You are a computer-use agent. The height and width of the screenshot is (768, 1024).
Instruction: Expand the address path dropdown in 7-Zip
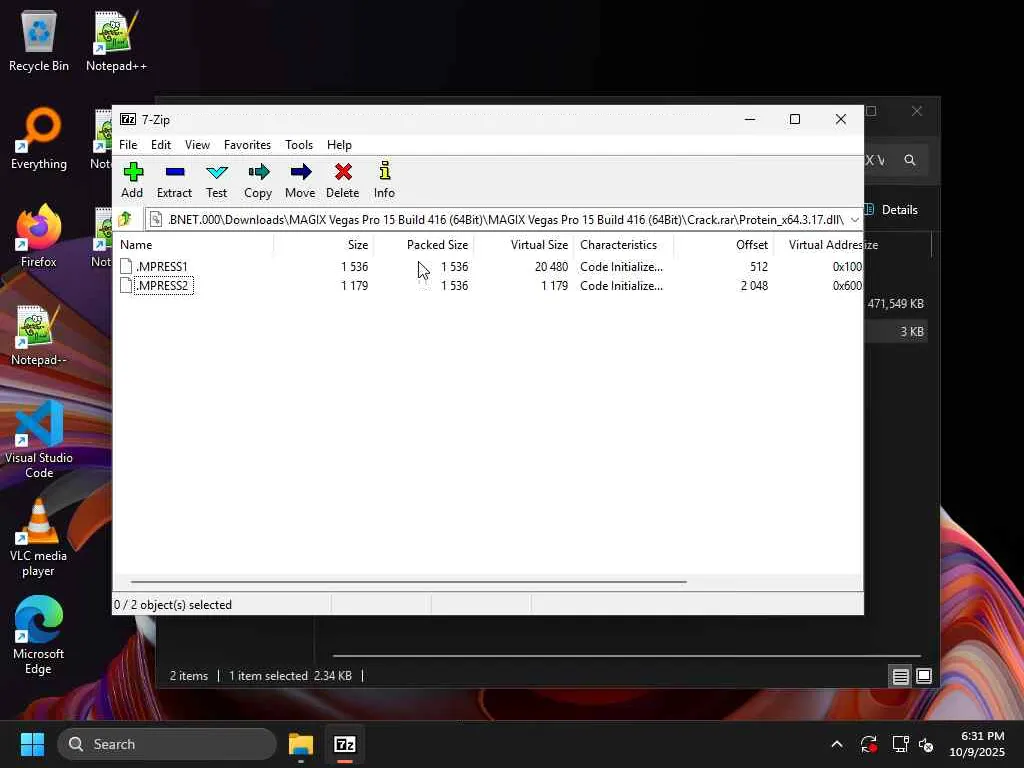click(x=854, y=220)
